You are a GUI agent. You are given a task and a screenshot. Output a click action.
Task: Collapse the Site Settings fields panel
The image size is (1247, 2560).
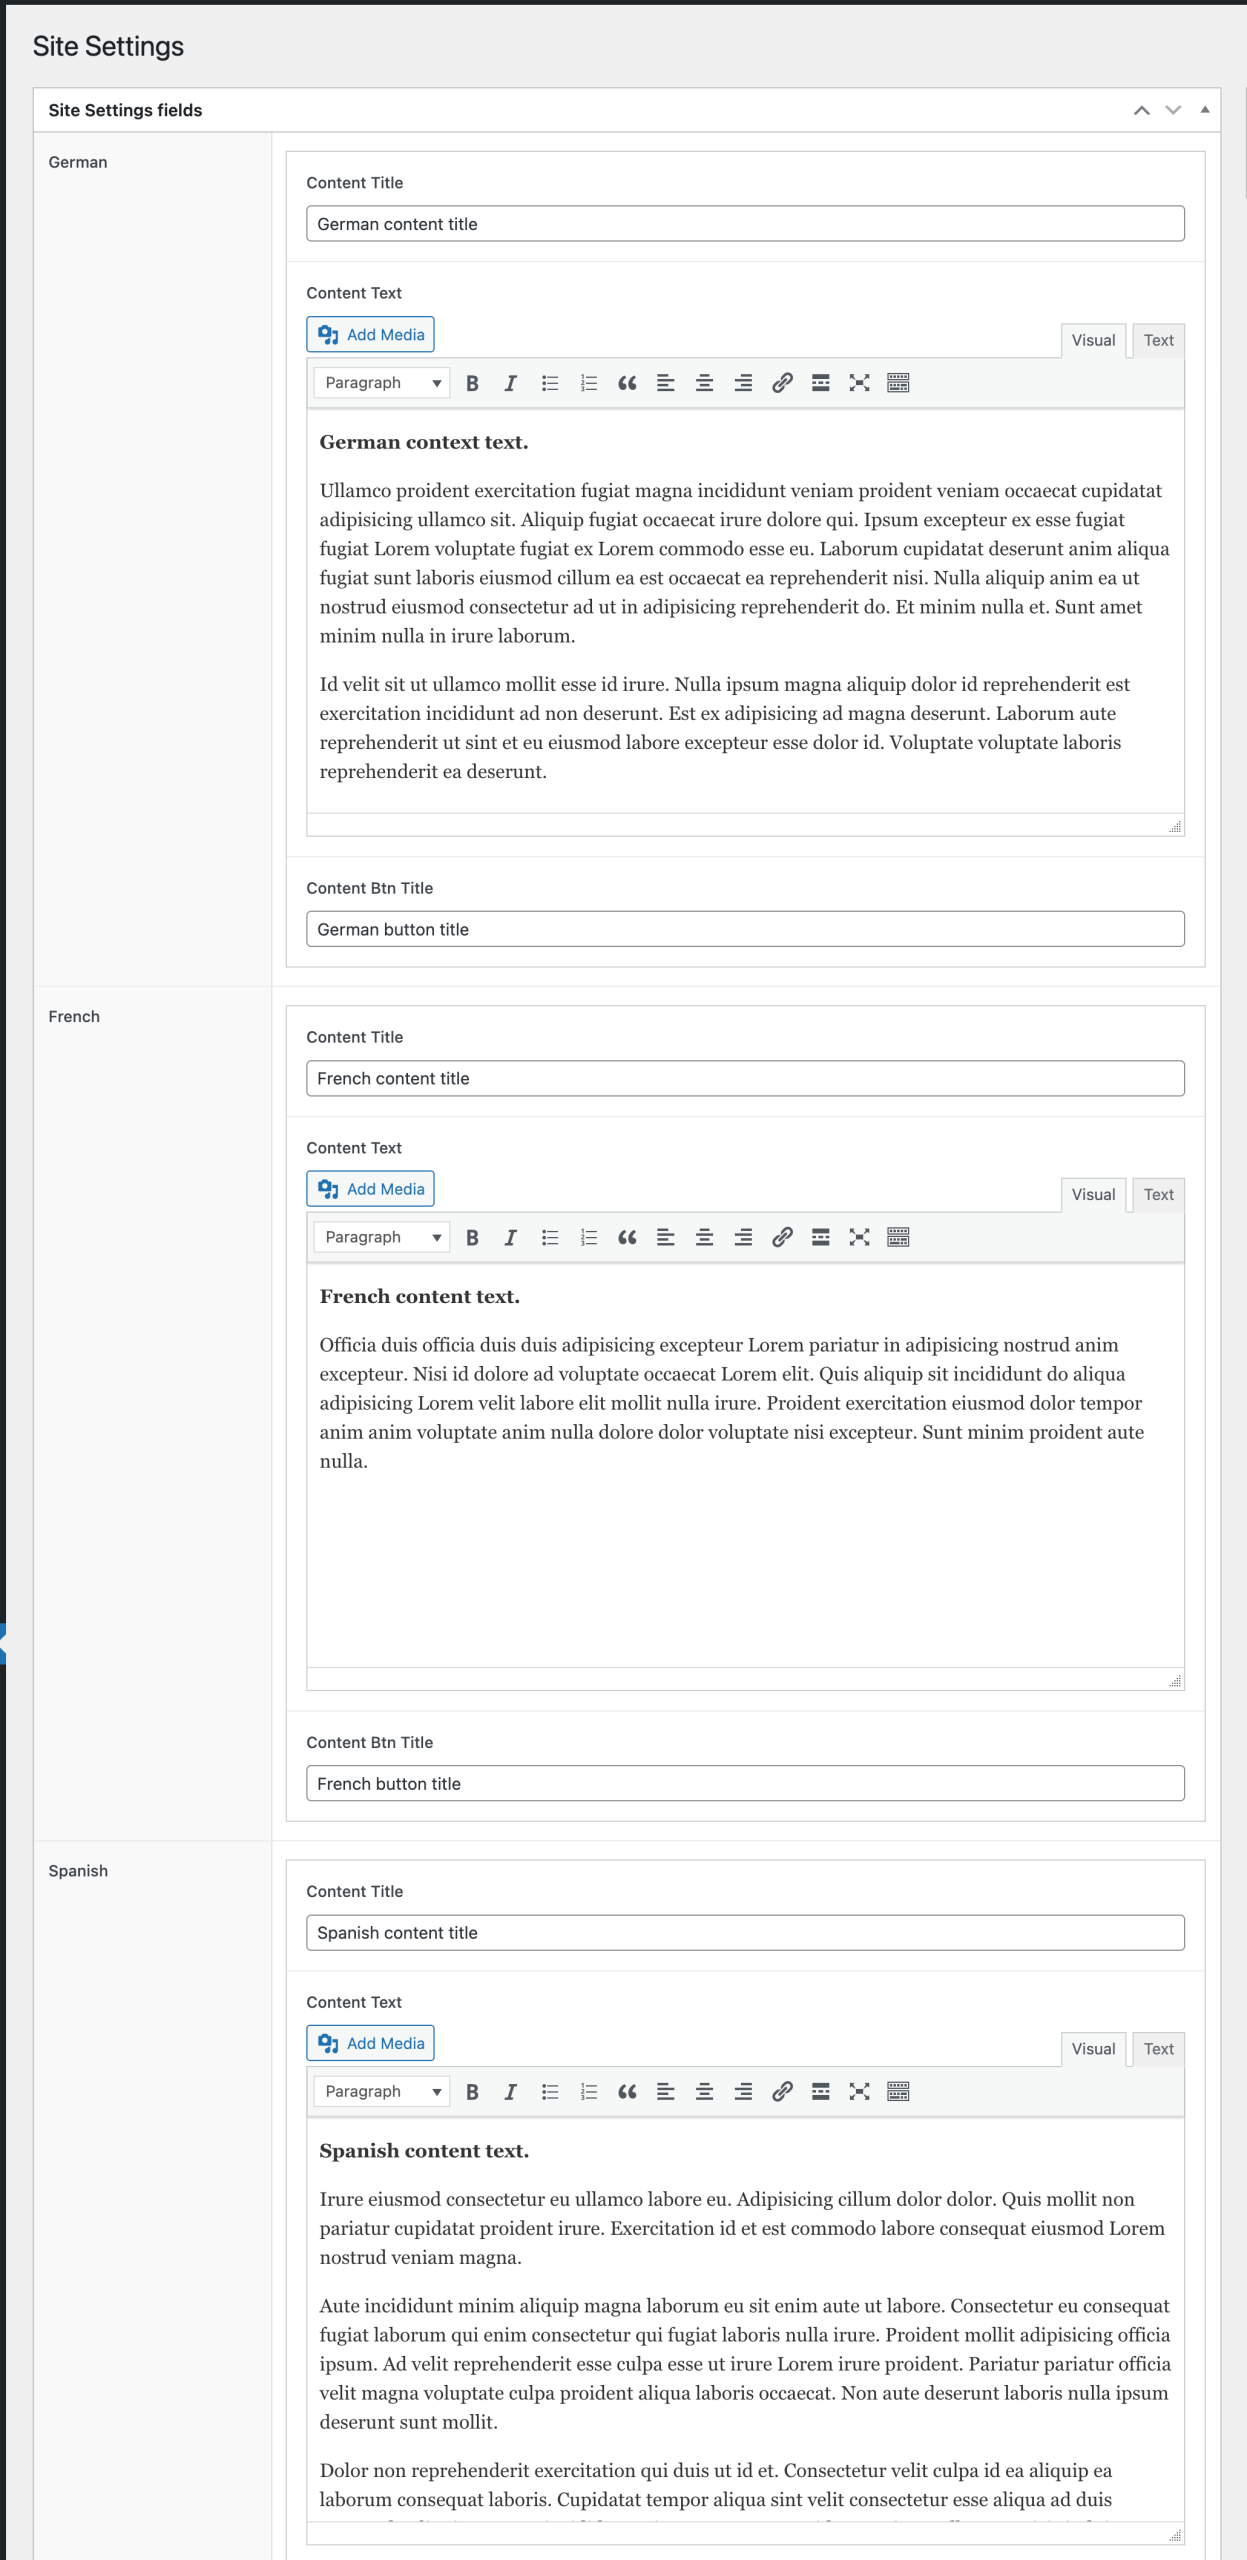(1204, 110)
